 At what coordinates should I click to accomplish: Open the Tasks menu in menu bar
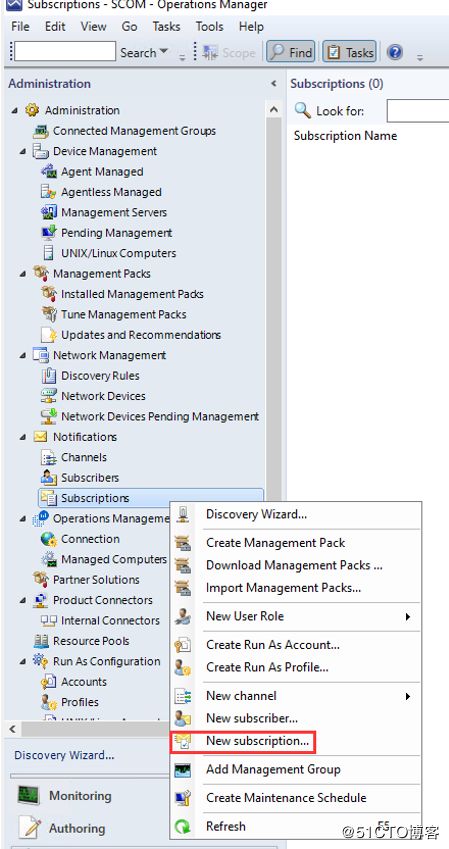point(166,27)
